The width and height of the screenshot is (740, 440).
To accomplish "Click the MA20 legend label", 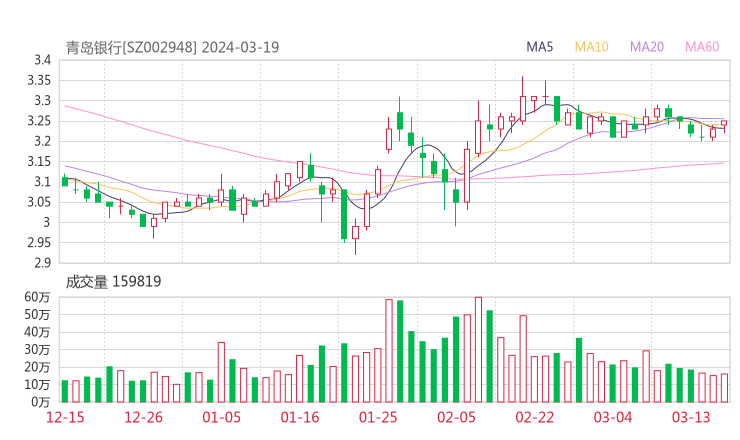I will [x=647, y=47].
